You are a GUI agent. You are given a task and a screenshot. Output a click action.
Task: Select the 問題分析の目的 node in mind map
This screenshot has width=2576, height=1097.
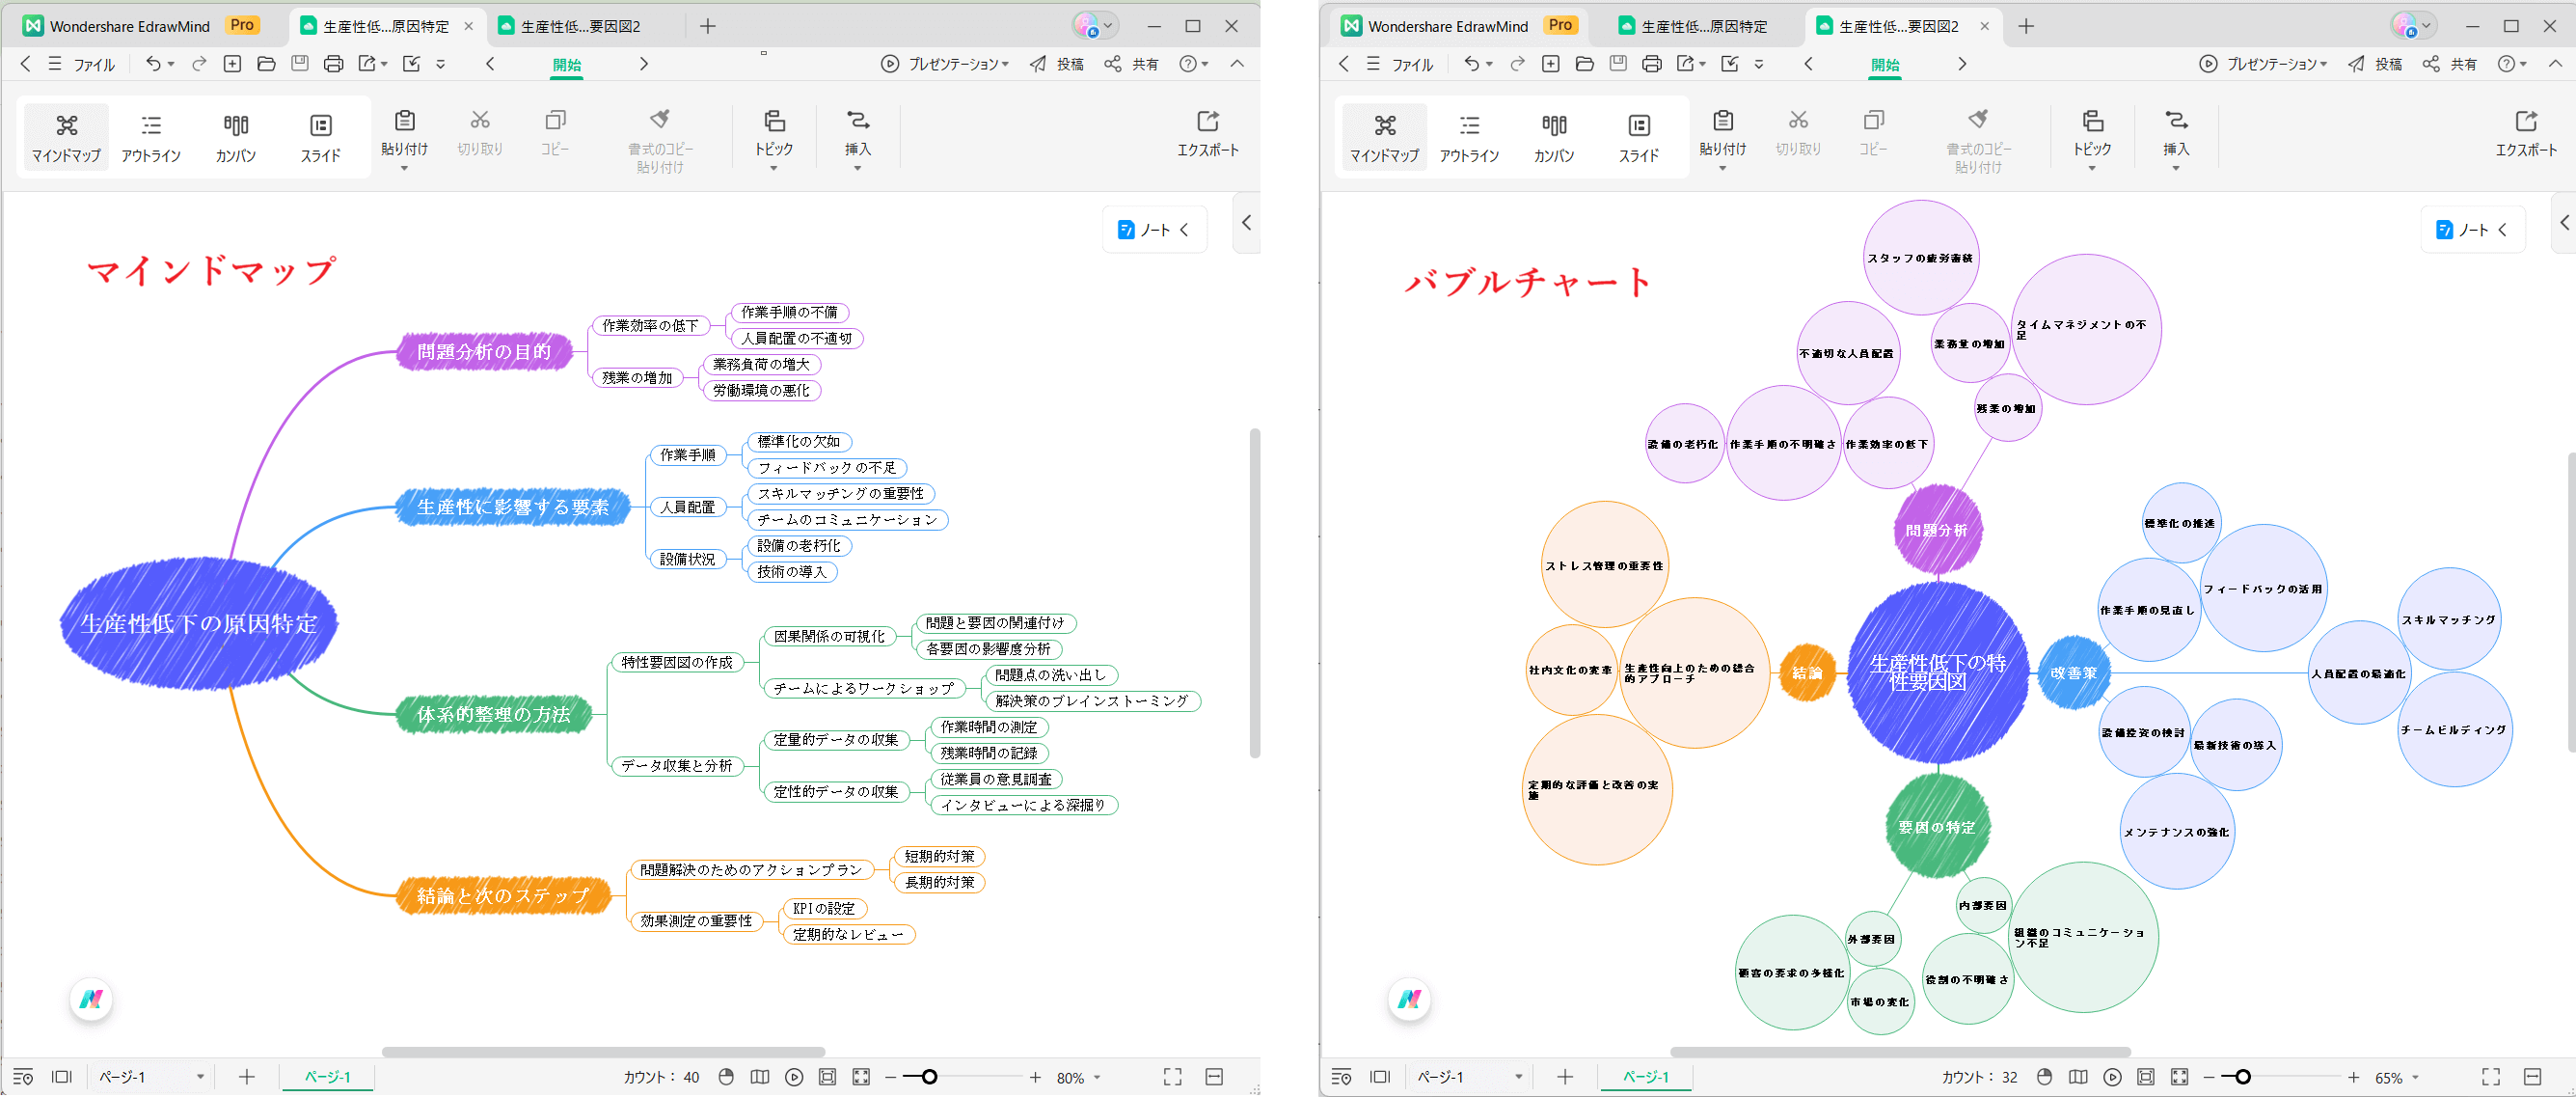[x=483, y=352]
